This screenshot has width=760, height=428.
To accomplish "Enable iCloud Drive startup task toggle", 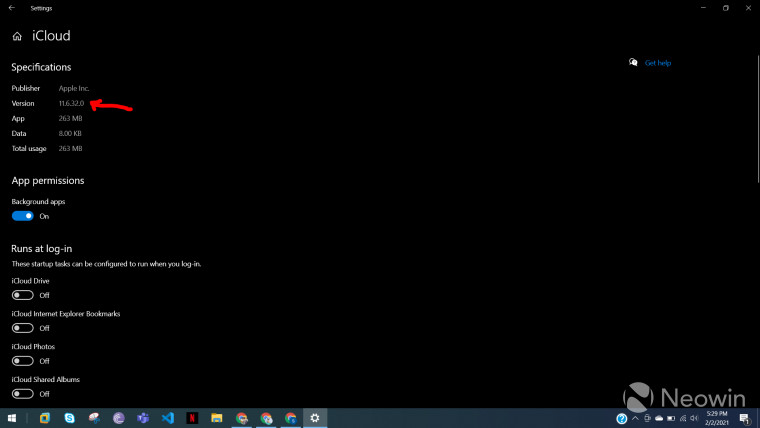I will tap(22, 295).
